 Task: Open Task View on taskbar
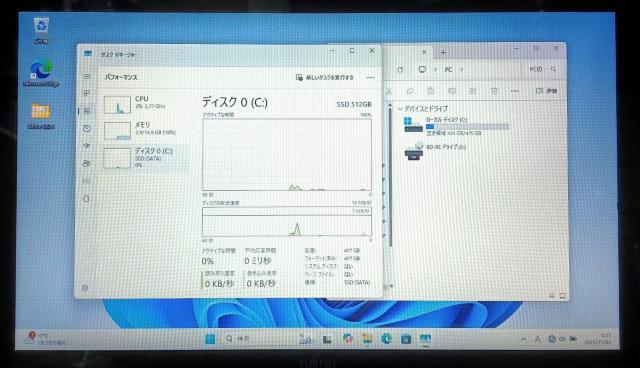327,339
